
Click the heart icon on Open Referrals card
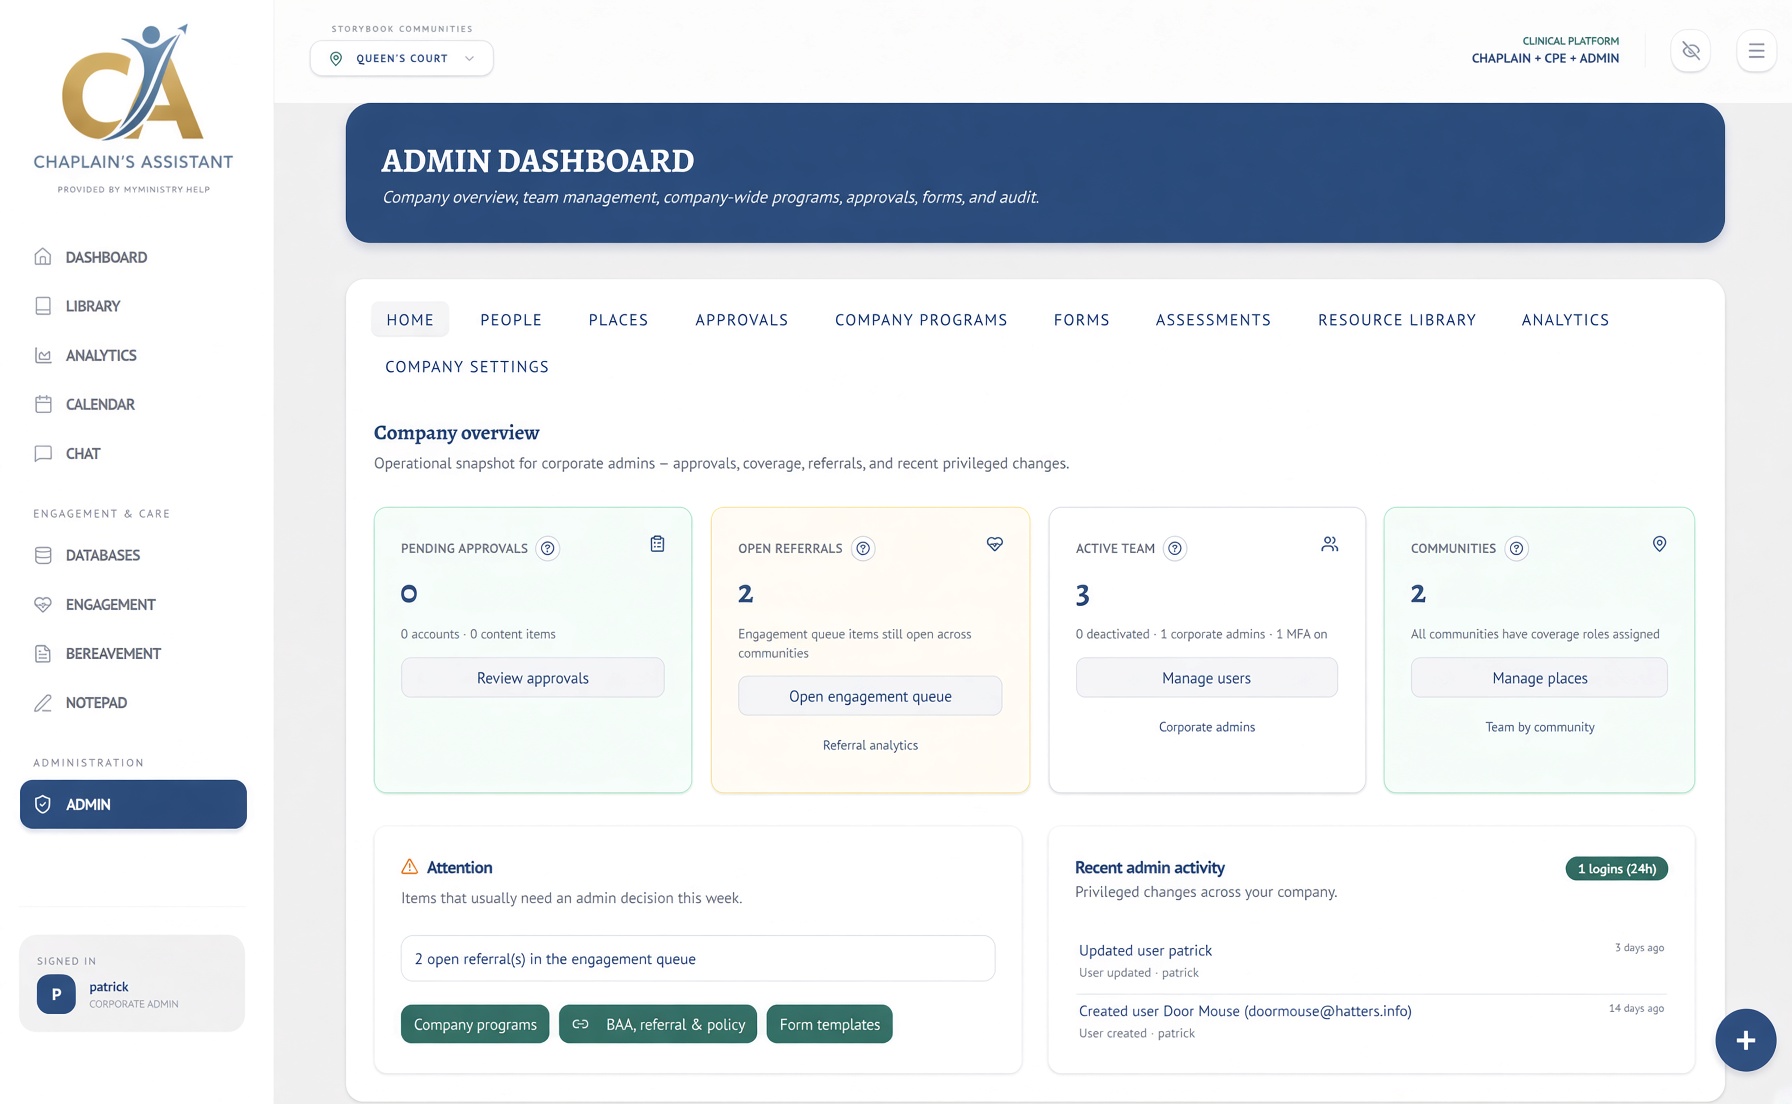click(x=995, y=544)
